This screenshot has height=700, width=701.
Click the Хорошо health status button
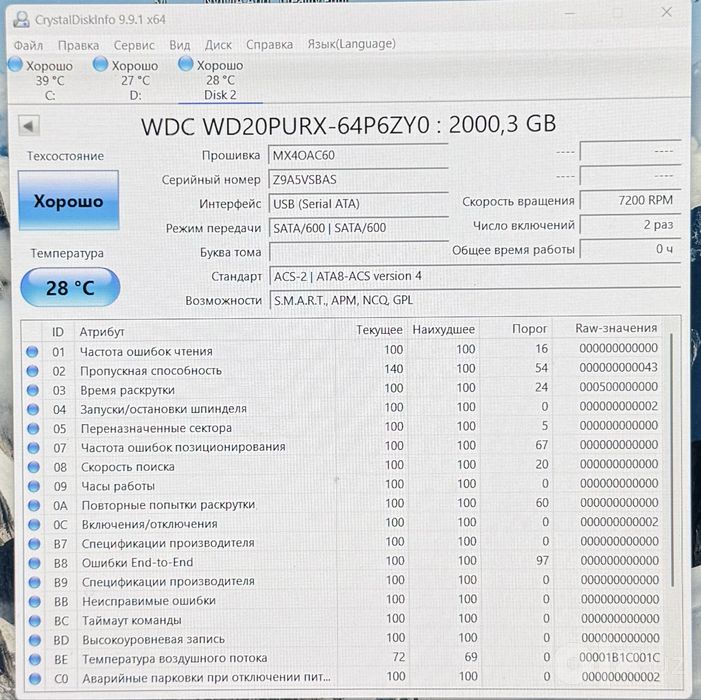point(68,201)
